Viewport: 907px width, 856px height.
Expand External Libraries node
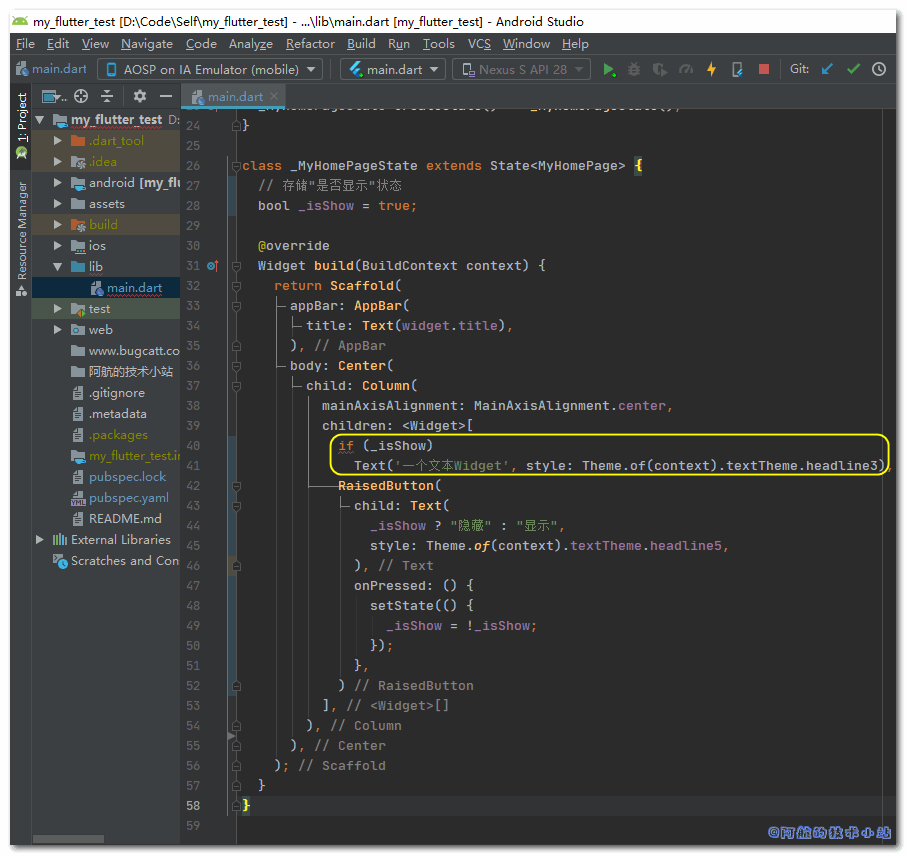(40, 540)
